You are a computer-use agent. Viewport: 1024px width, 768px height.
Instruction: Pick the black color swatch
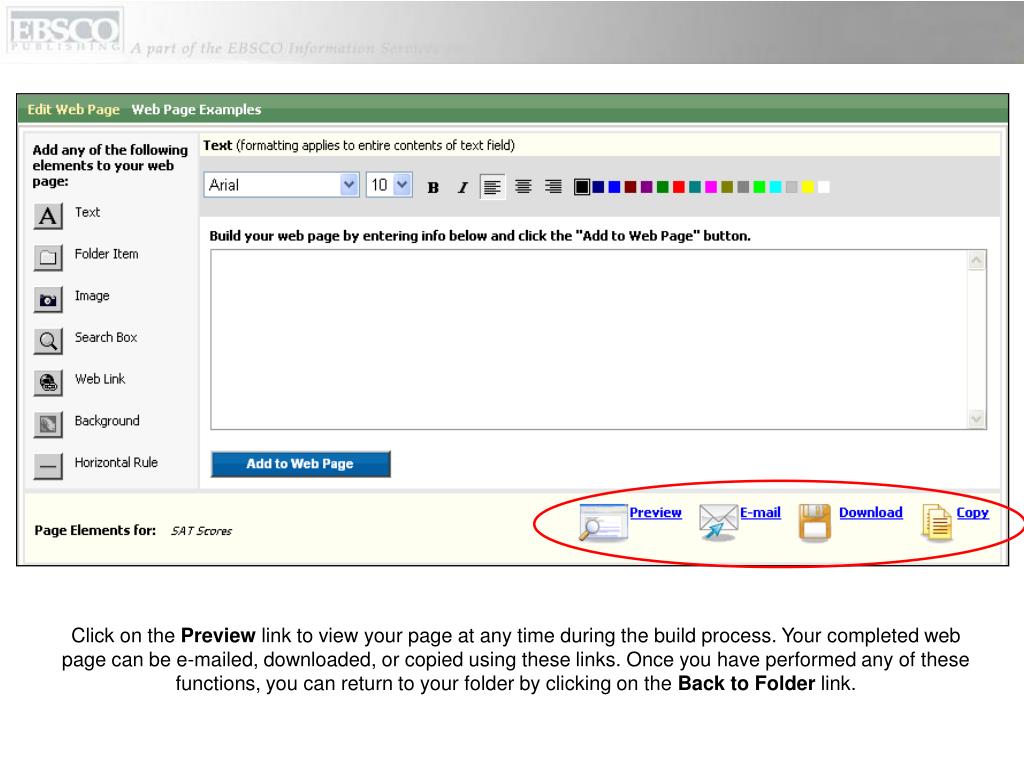(x=582, y=187)
